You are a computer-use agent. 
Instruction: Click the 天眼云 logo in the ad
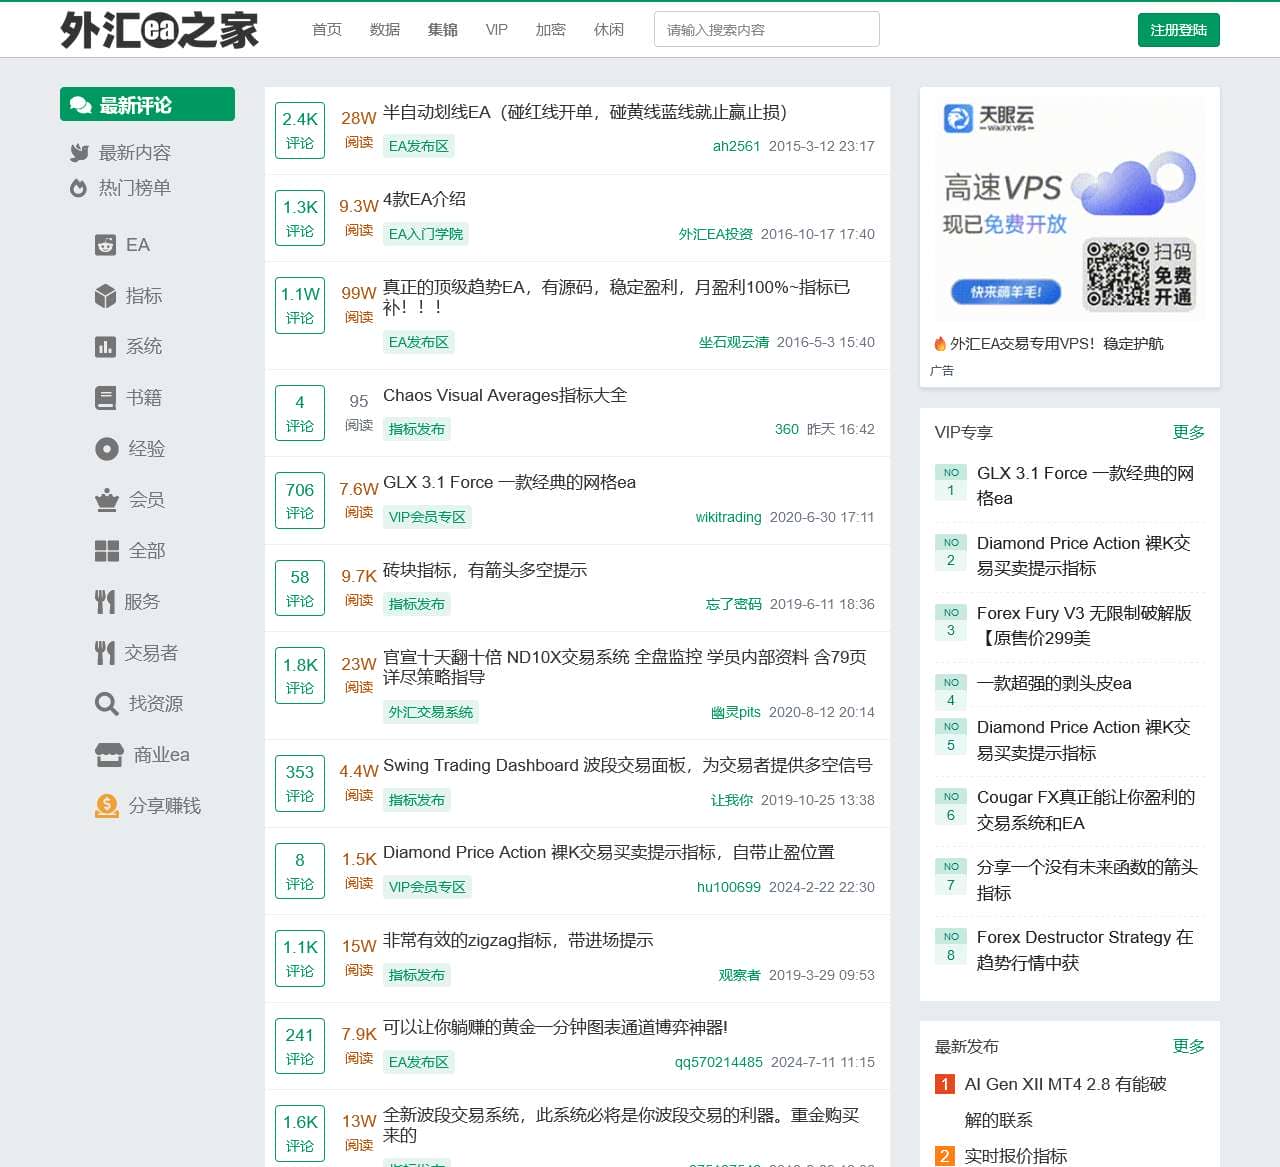click(x=989, y=119)
